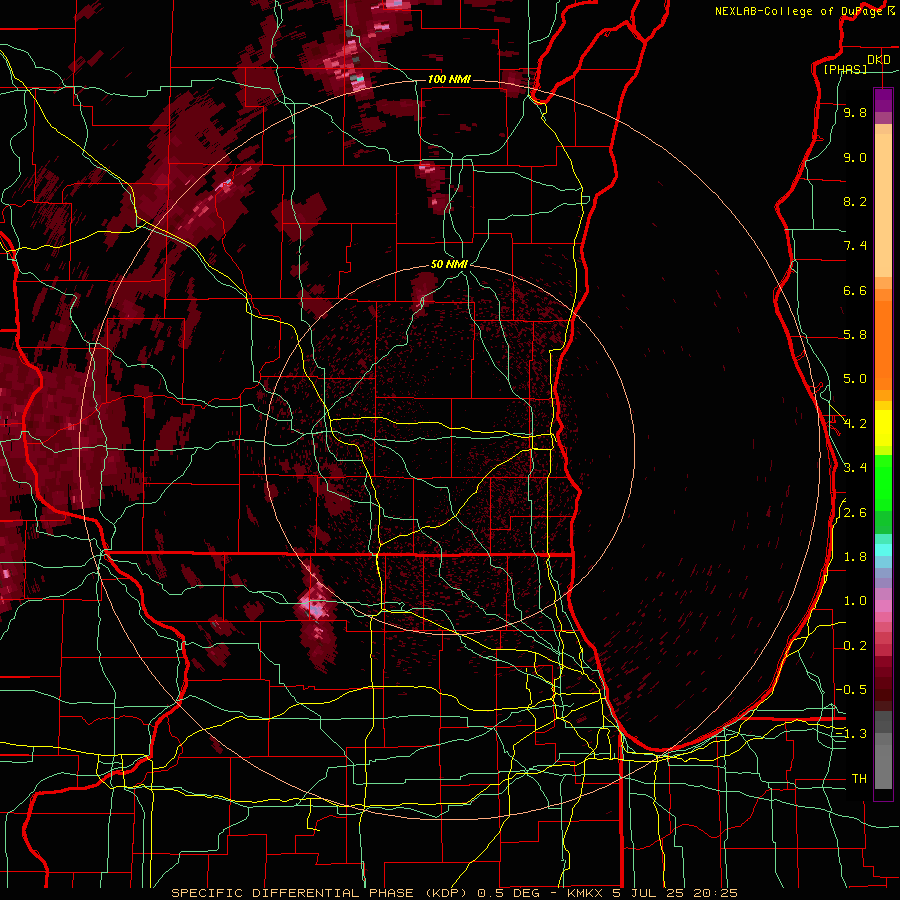Viewport: 900px width, 900px height.
Task: Click the TH label at the scale bottom
Action: click(859, 779)
